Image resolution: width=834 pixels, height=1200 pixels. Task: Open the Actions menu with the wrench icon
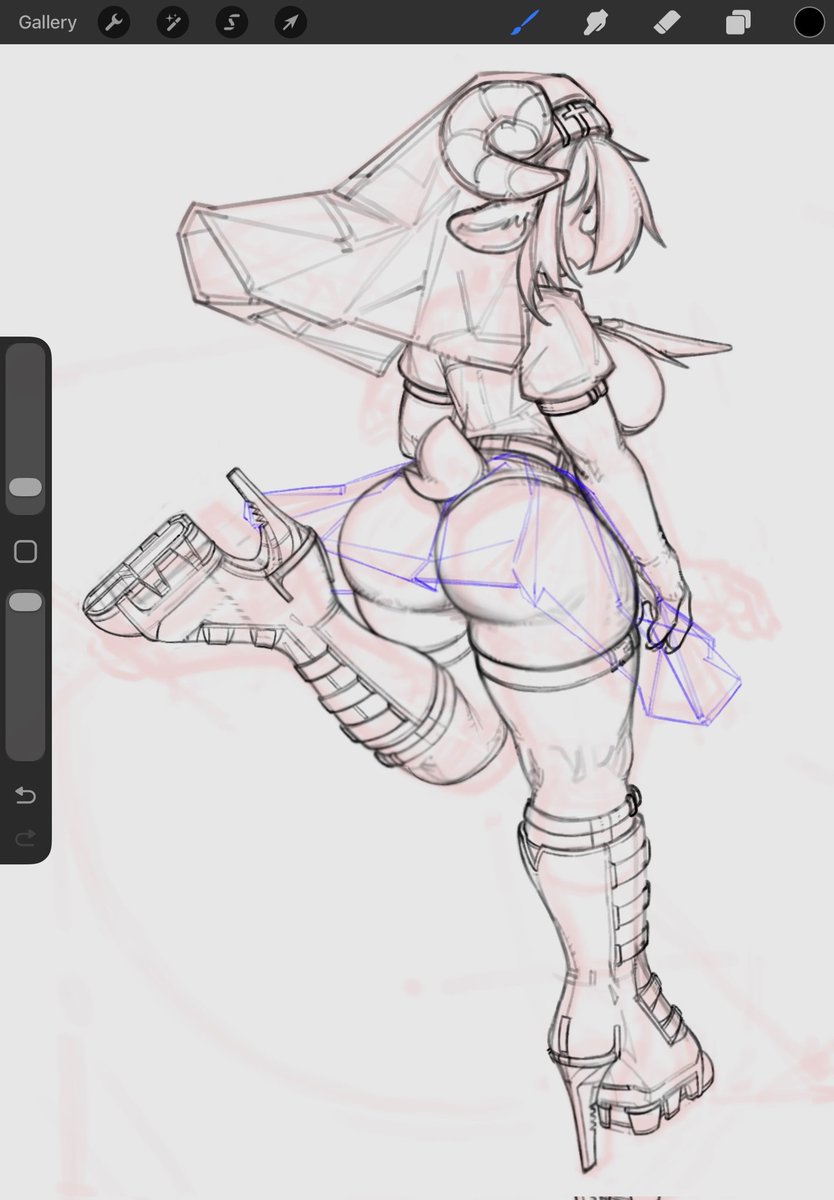[x=113, y=21]
